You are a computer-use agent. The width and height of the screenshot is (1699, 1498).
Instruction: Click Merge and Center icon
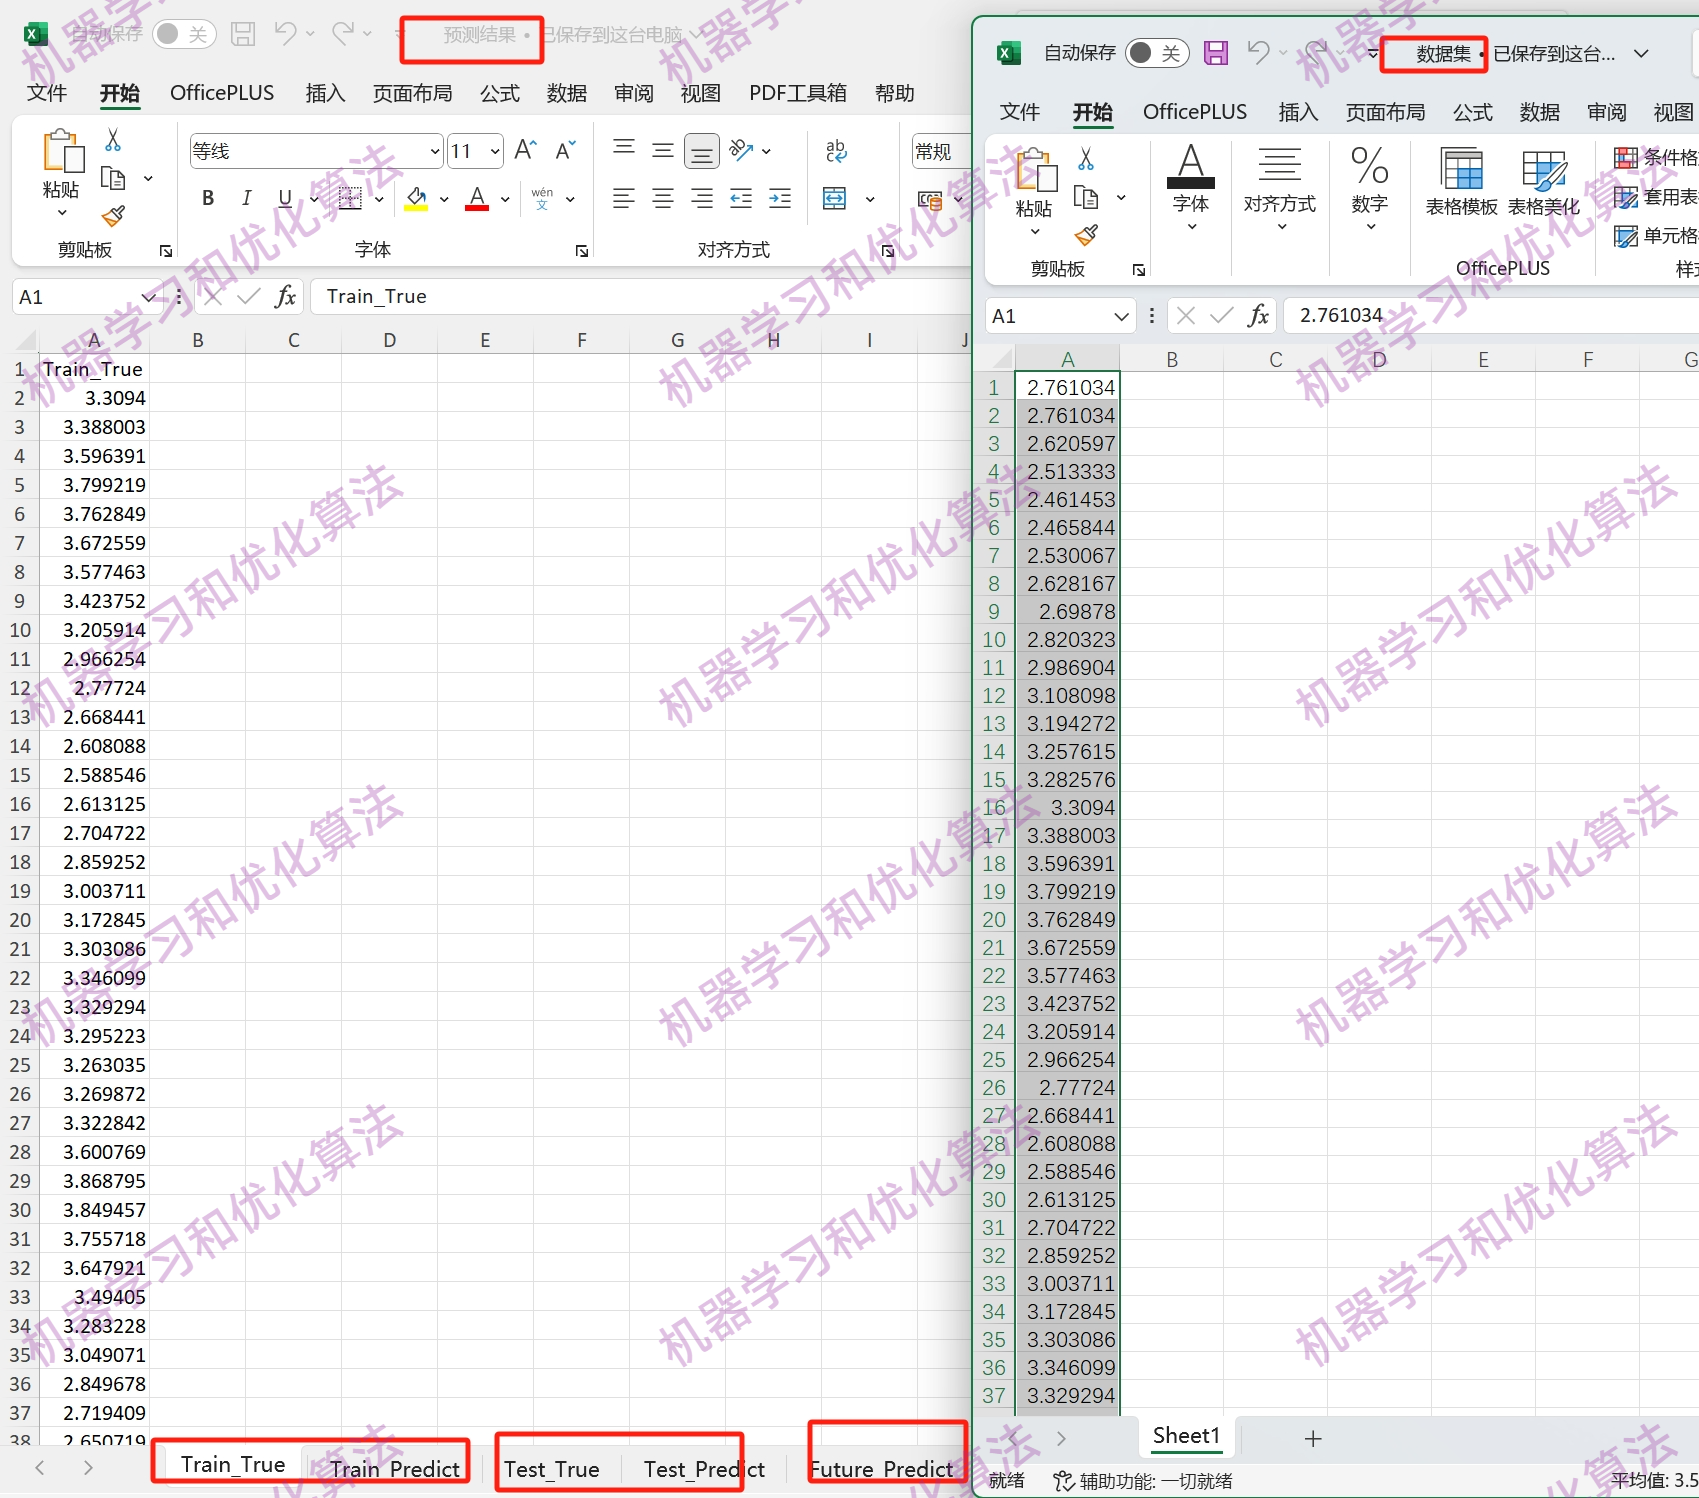point(834,199)
